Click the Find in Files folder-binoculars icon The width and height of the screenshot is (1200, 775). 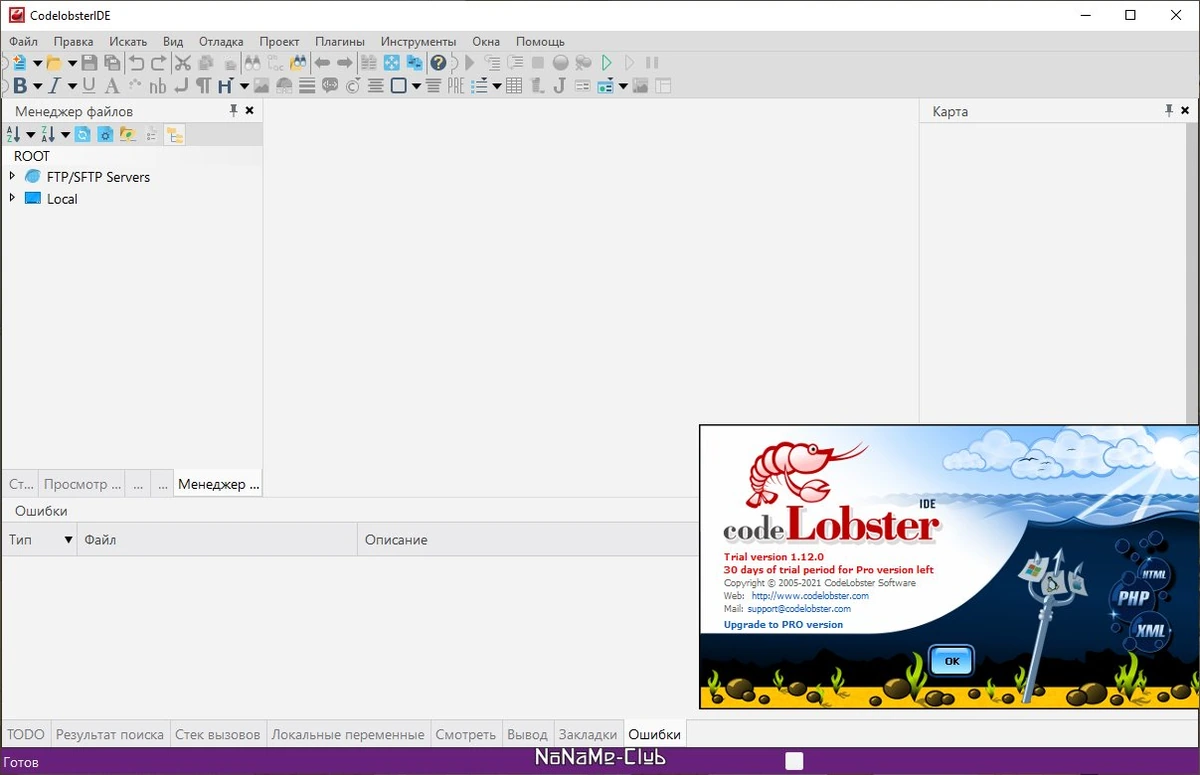tap(298, 63)
